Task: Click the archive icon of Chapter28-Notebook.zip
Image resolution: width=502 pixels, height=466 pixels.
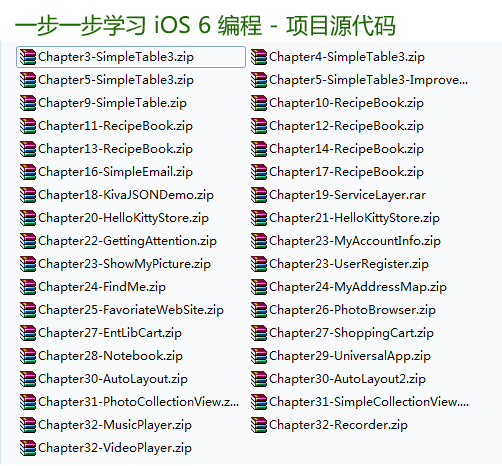Action: (28, 356)
